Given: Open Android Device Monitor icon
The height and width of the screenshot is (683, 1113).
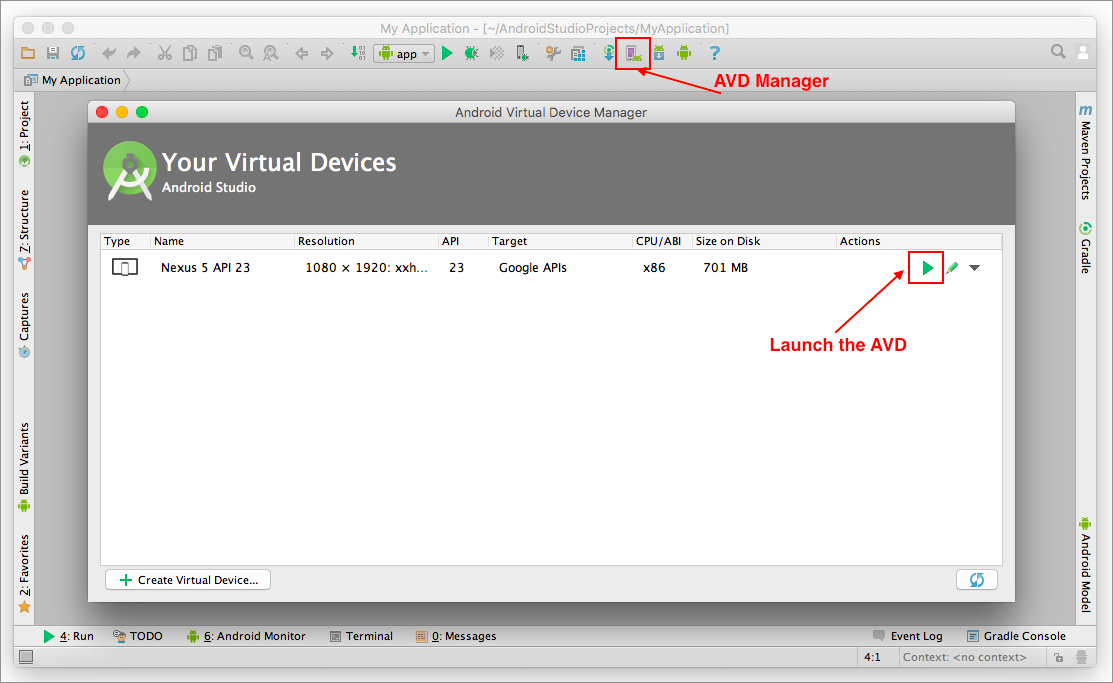Looking at the screenshot, I should coord(684,53).
